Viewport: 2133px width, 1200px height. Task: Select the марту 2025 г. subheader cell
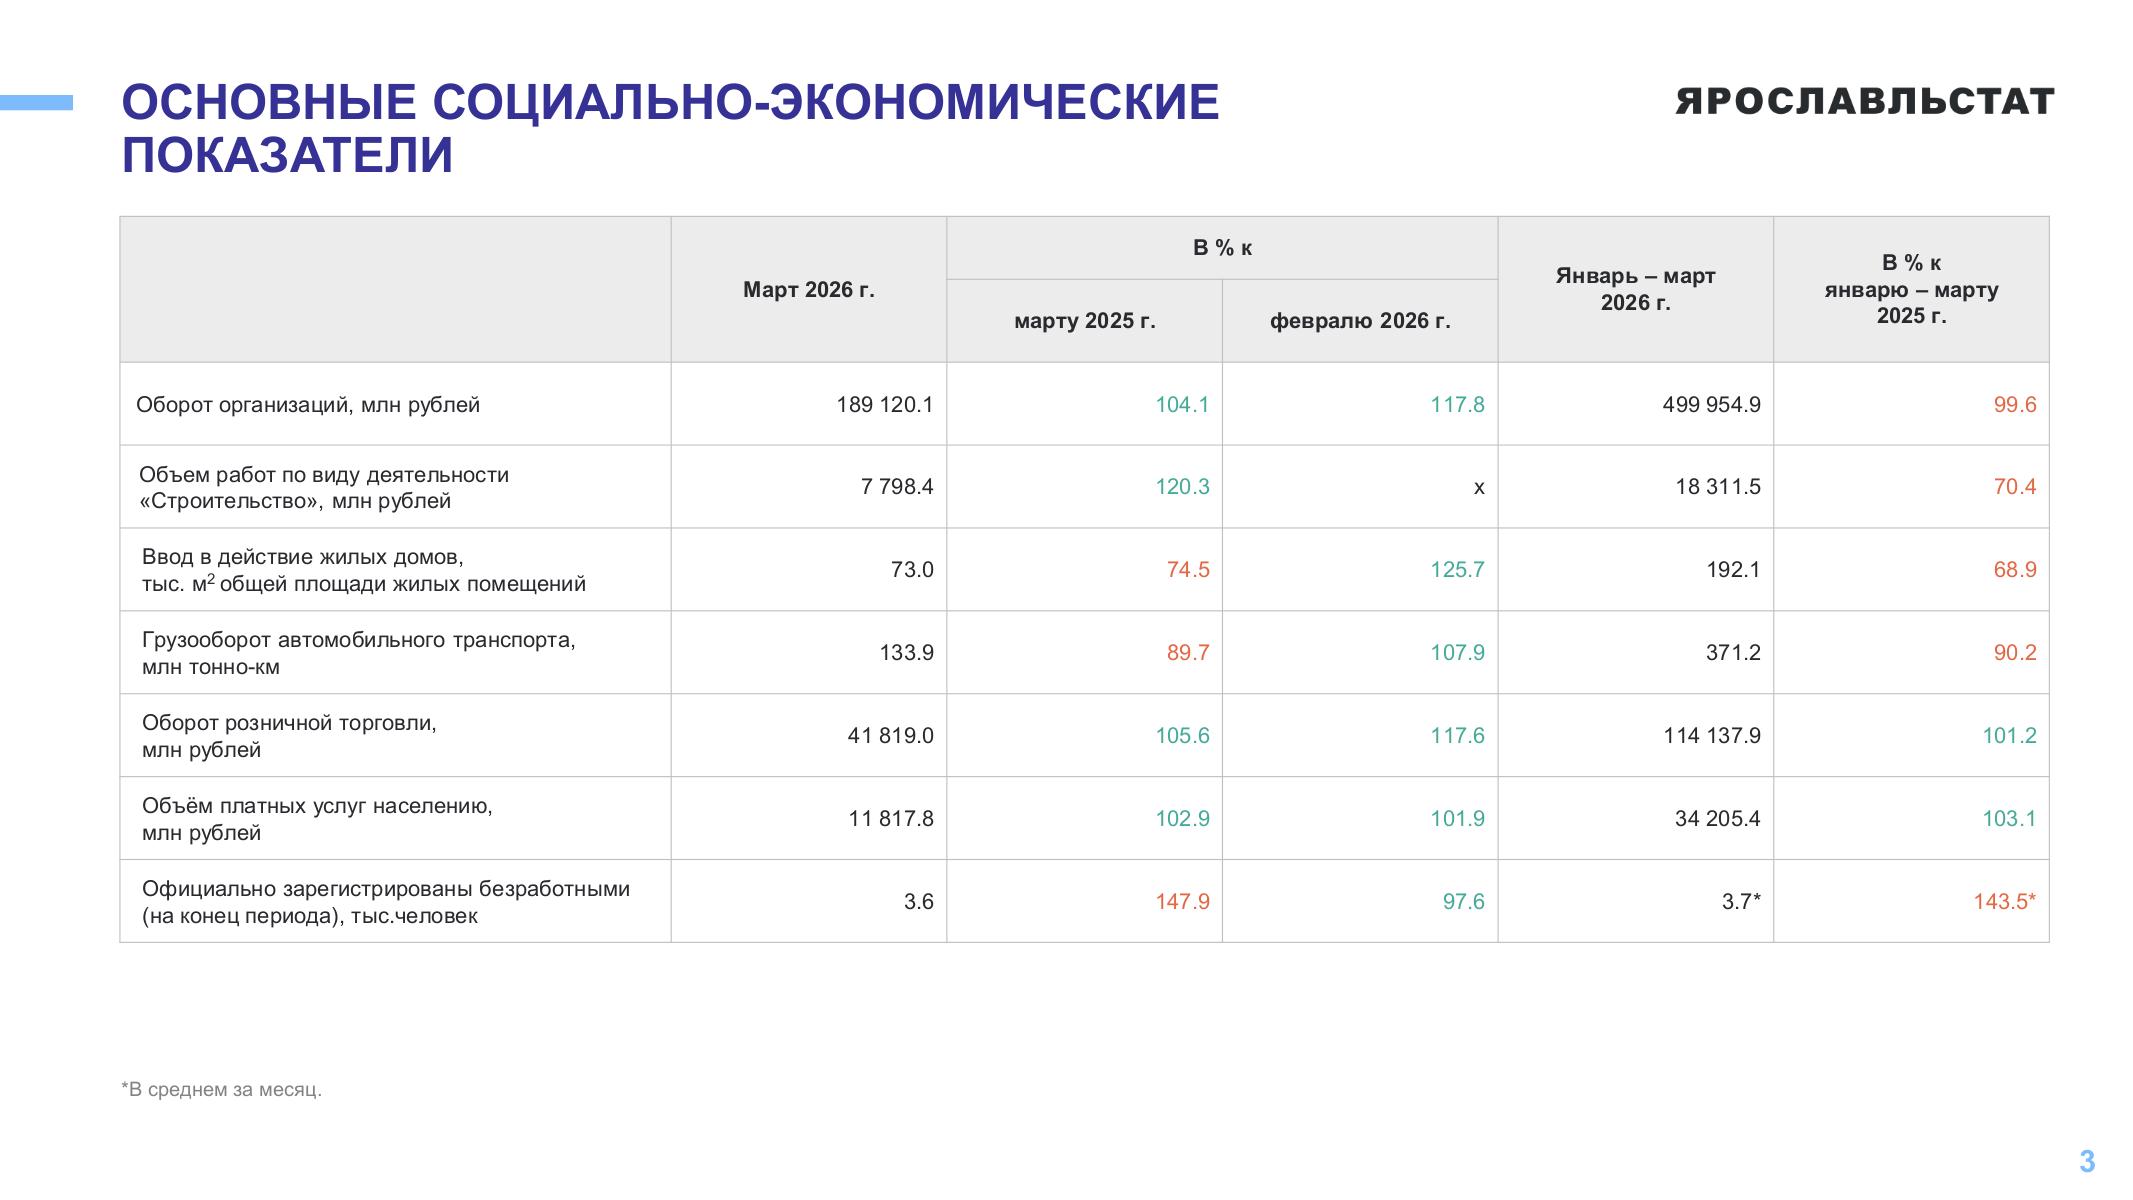coord(1084,321)
